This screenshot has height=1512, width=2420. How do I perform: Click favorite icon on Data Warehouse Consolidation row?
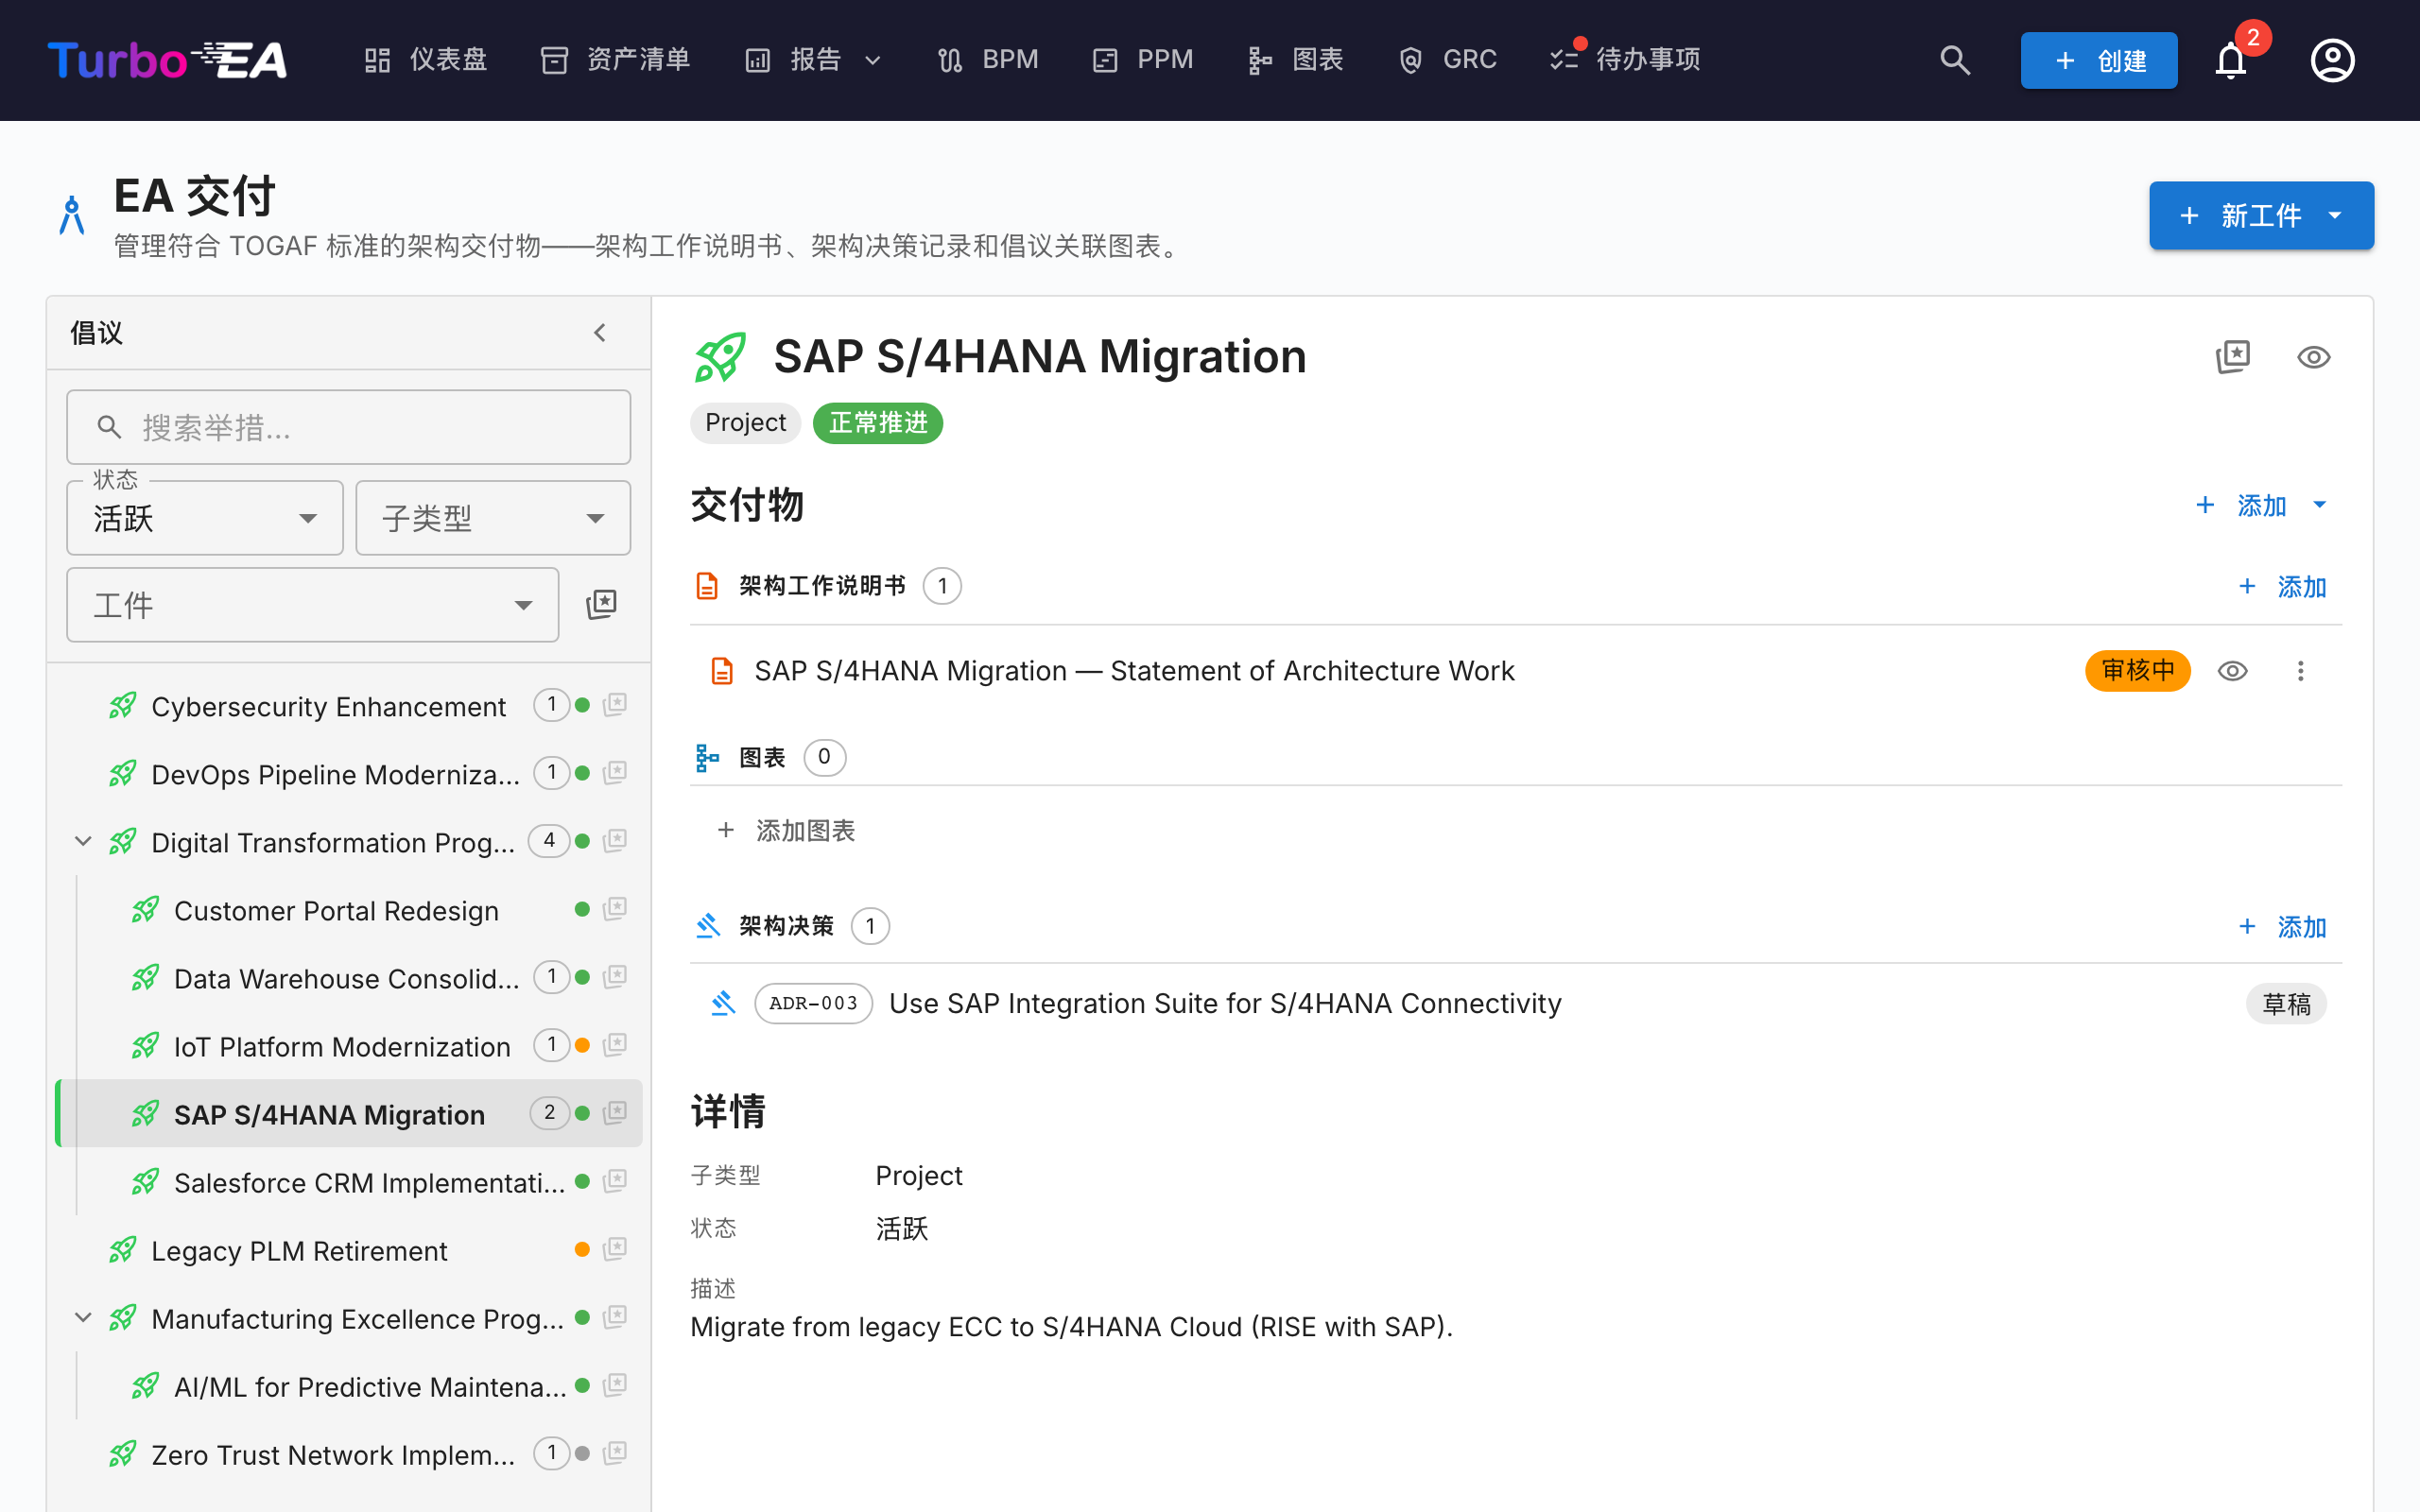tap(615, 977)
